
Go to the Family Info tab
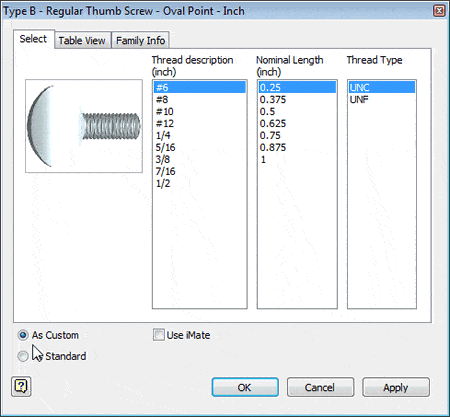click(140, 41)
